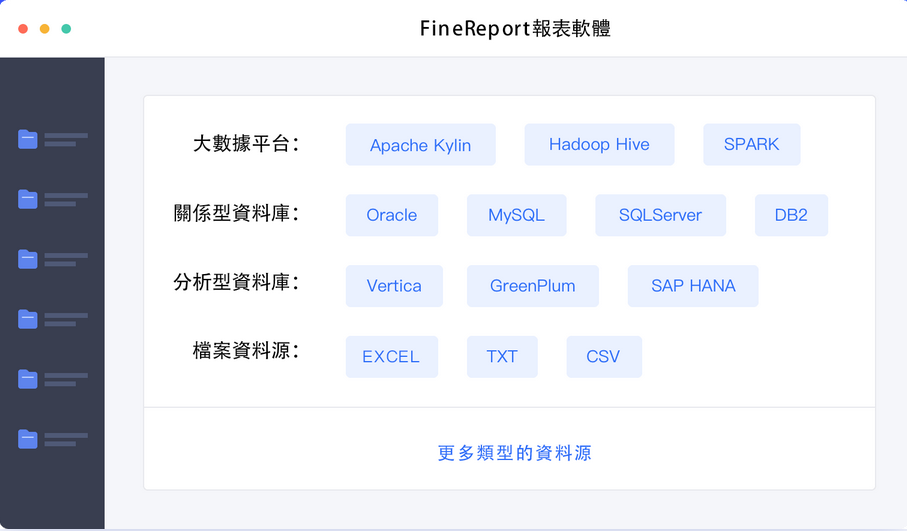The height and width of the screenshot is (531, 907).
Task: Open the second sidebar folder icon
Action: coord(27,199)
